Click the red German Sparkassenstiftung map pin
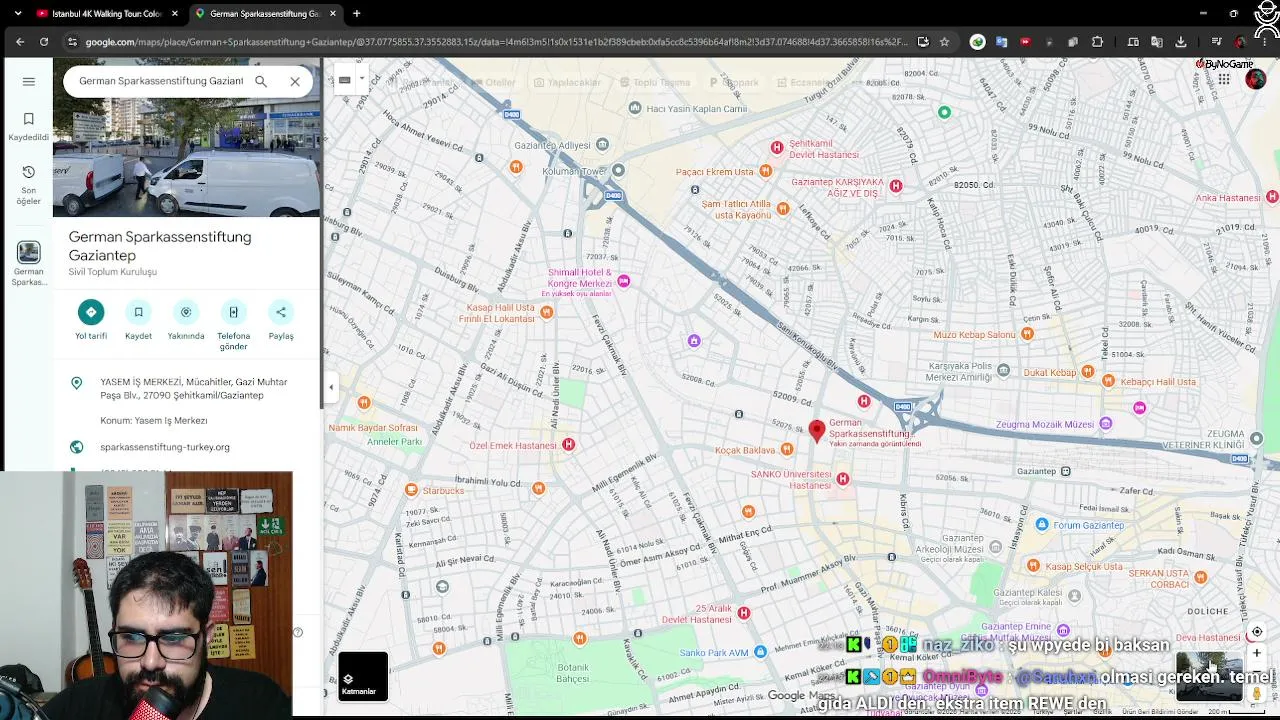 click(x=817, y=430)
